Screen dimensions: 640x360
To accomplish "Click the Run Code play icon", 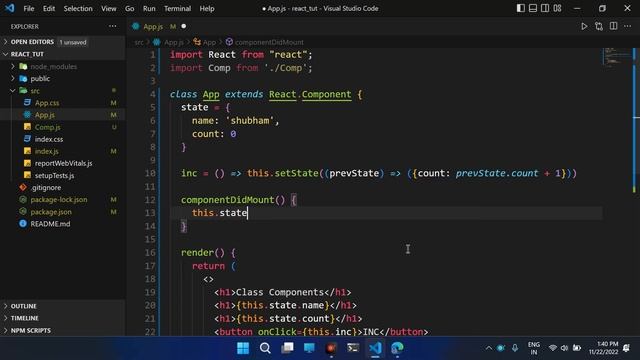I will (584, 27).
